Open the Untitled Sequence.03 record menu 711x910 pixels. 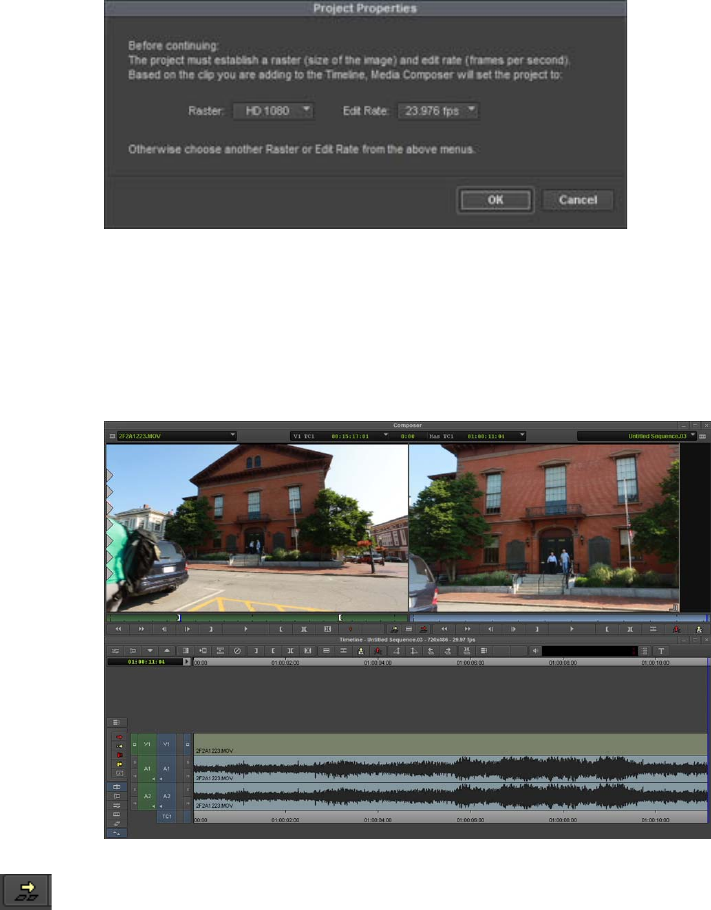point(637,435)
